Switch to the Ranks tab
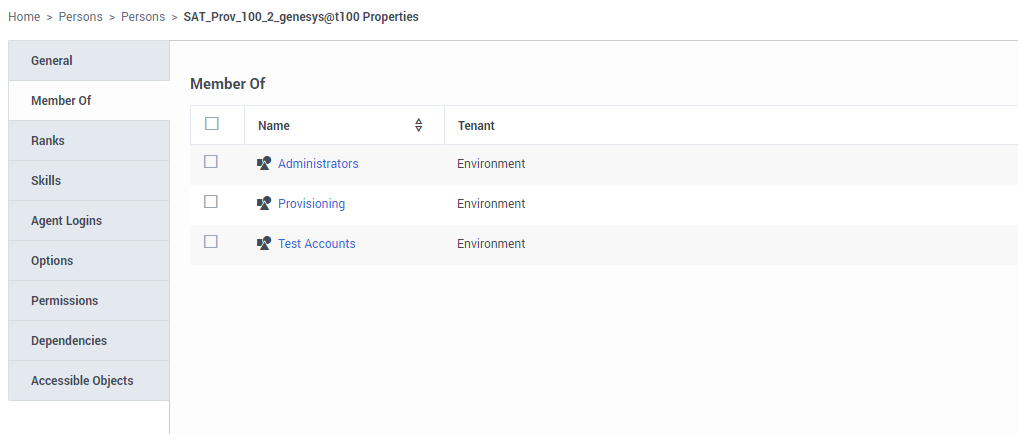 click(x=89, y=140)
